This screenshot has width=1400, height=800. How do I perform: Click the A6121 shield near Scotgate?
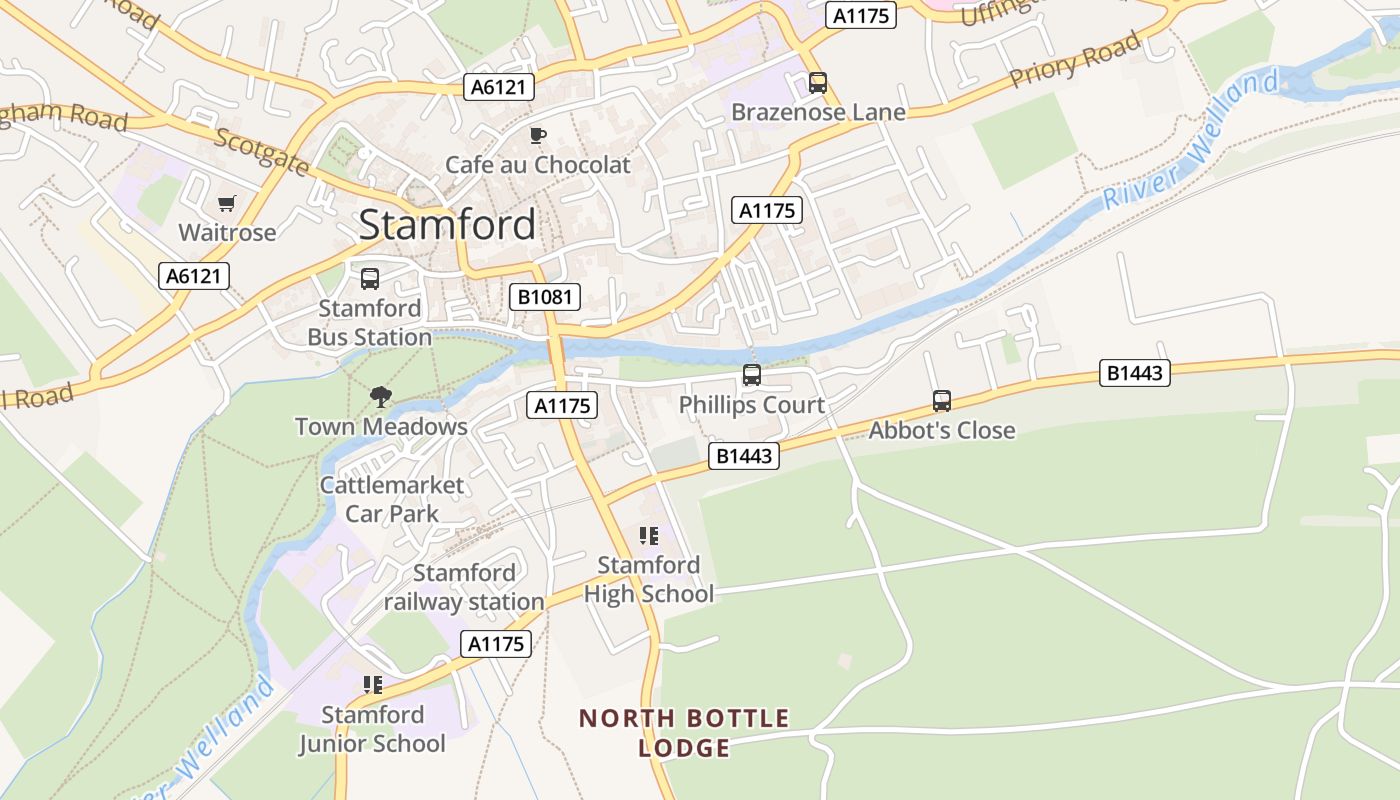point(500,88)
